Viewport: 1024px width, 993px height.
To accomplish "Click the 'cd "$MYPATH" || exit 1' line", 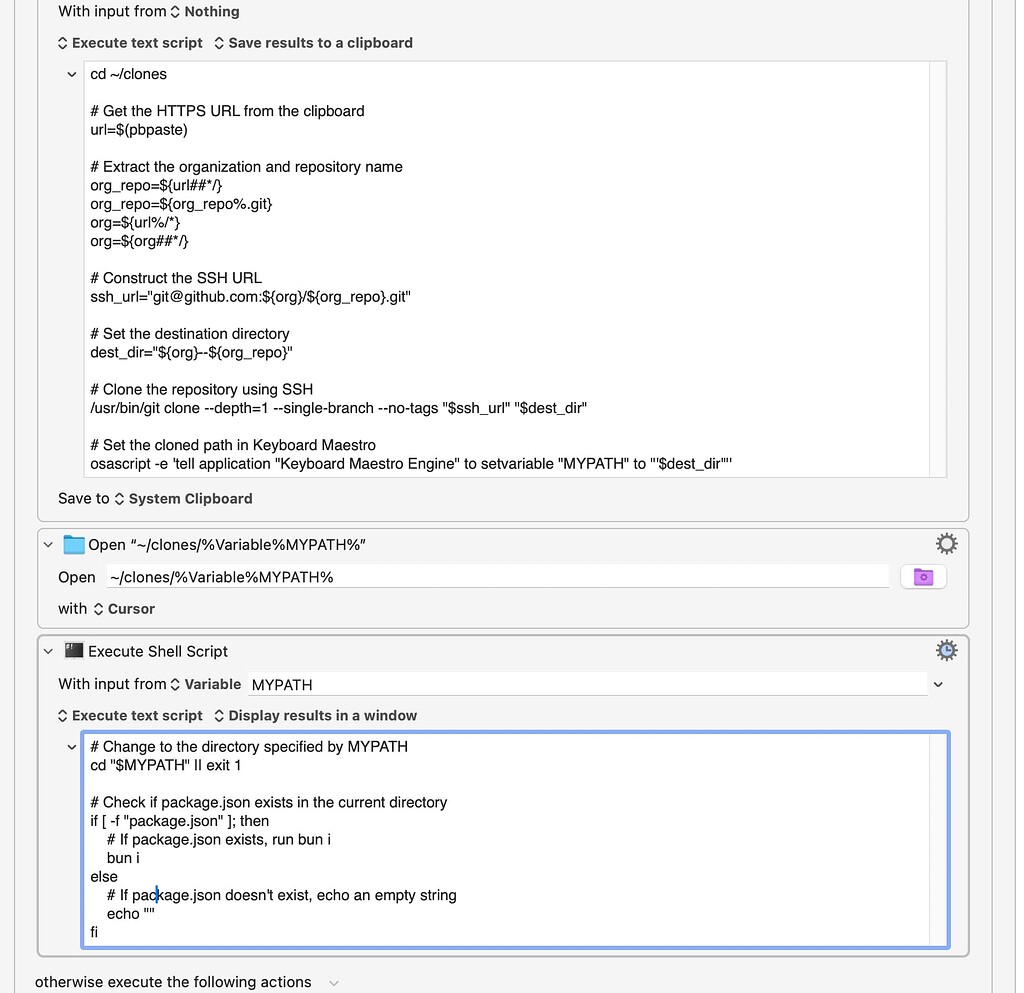I will point(165,765).
